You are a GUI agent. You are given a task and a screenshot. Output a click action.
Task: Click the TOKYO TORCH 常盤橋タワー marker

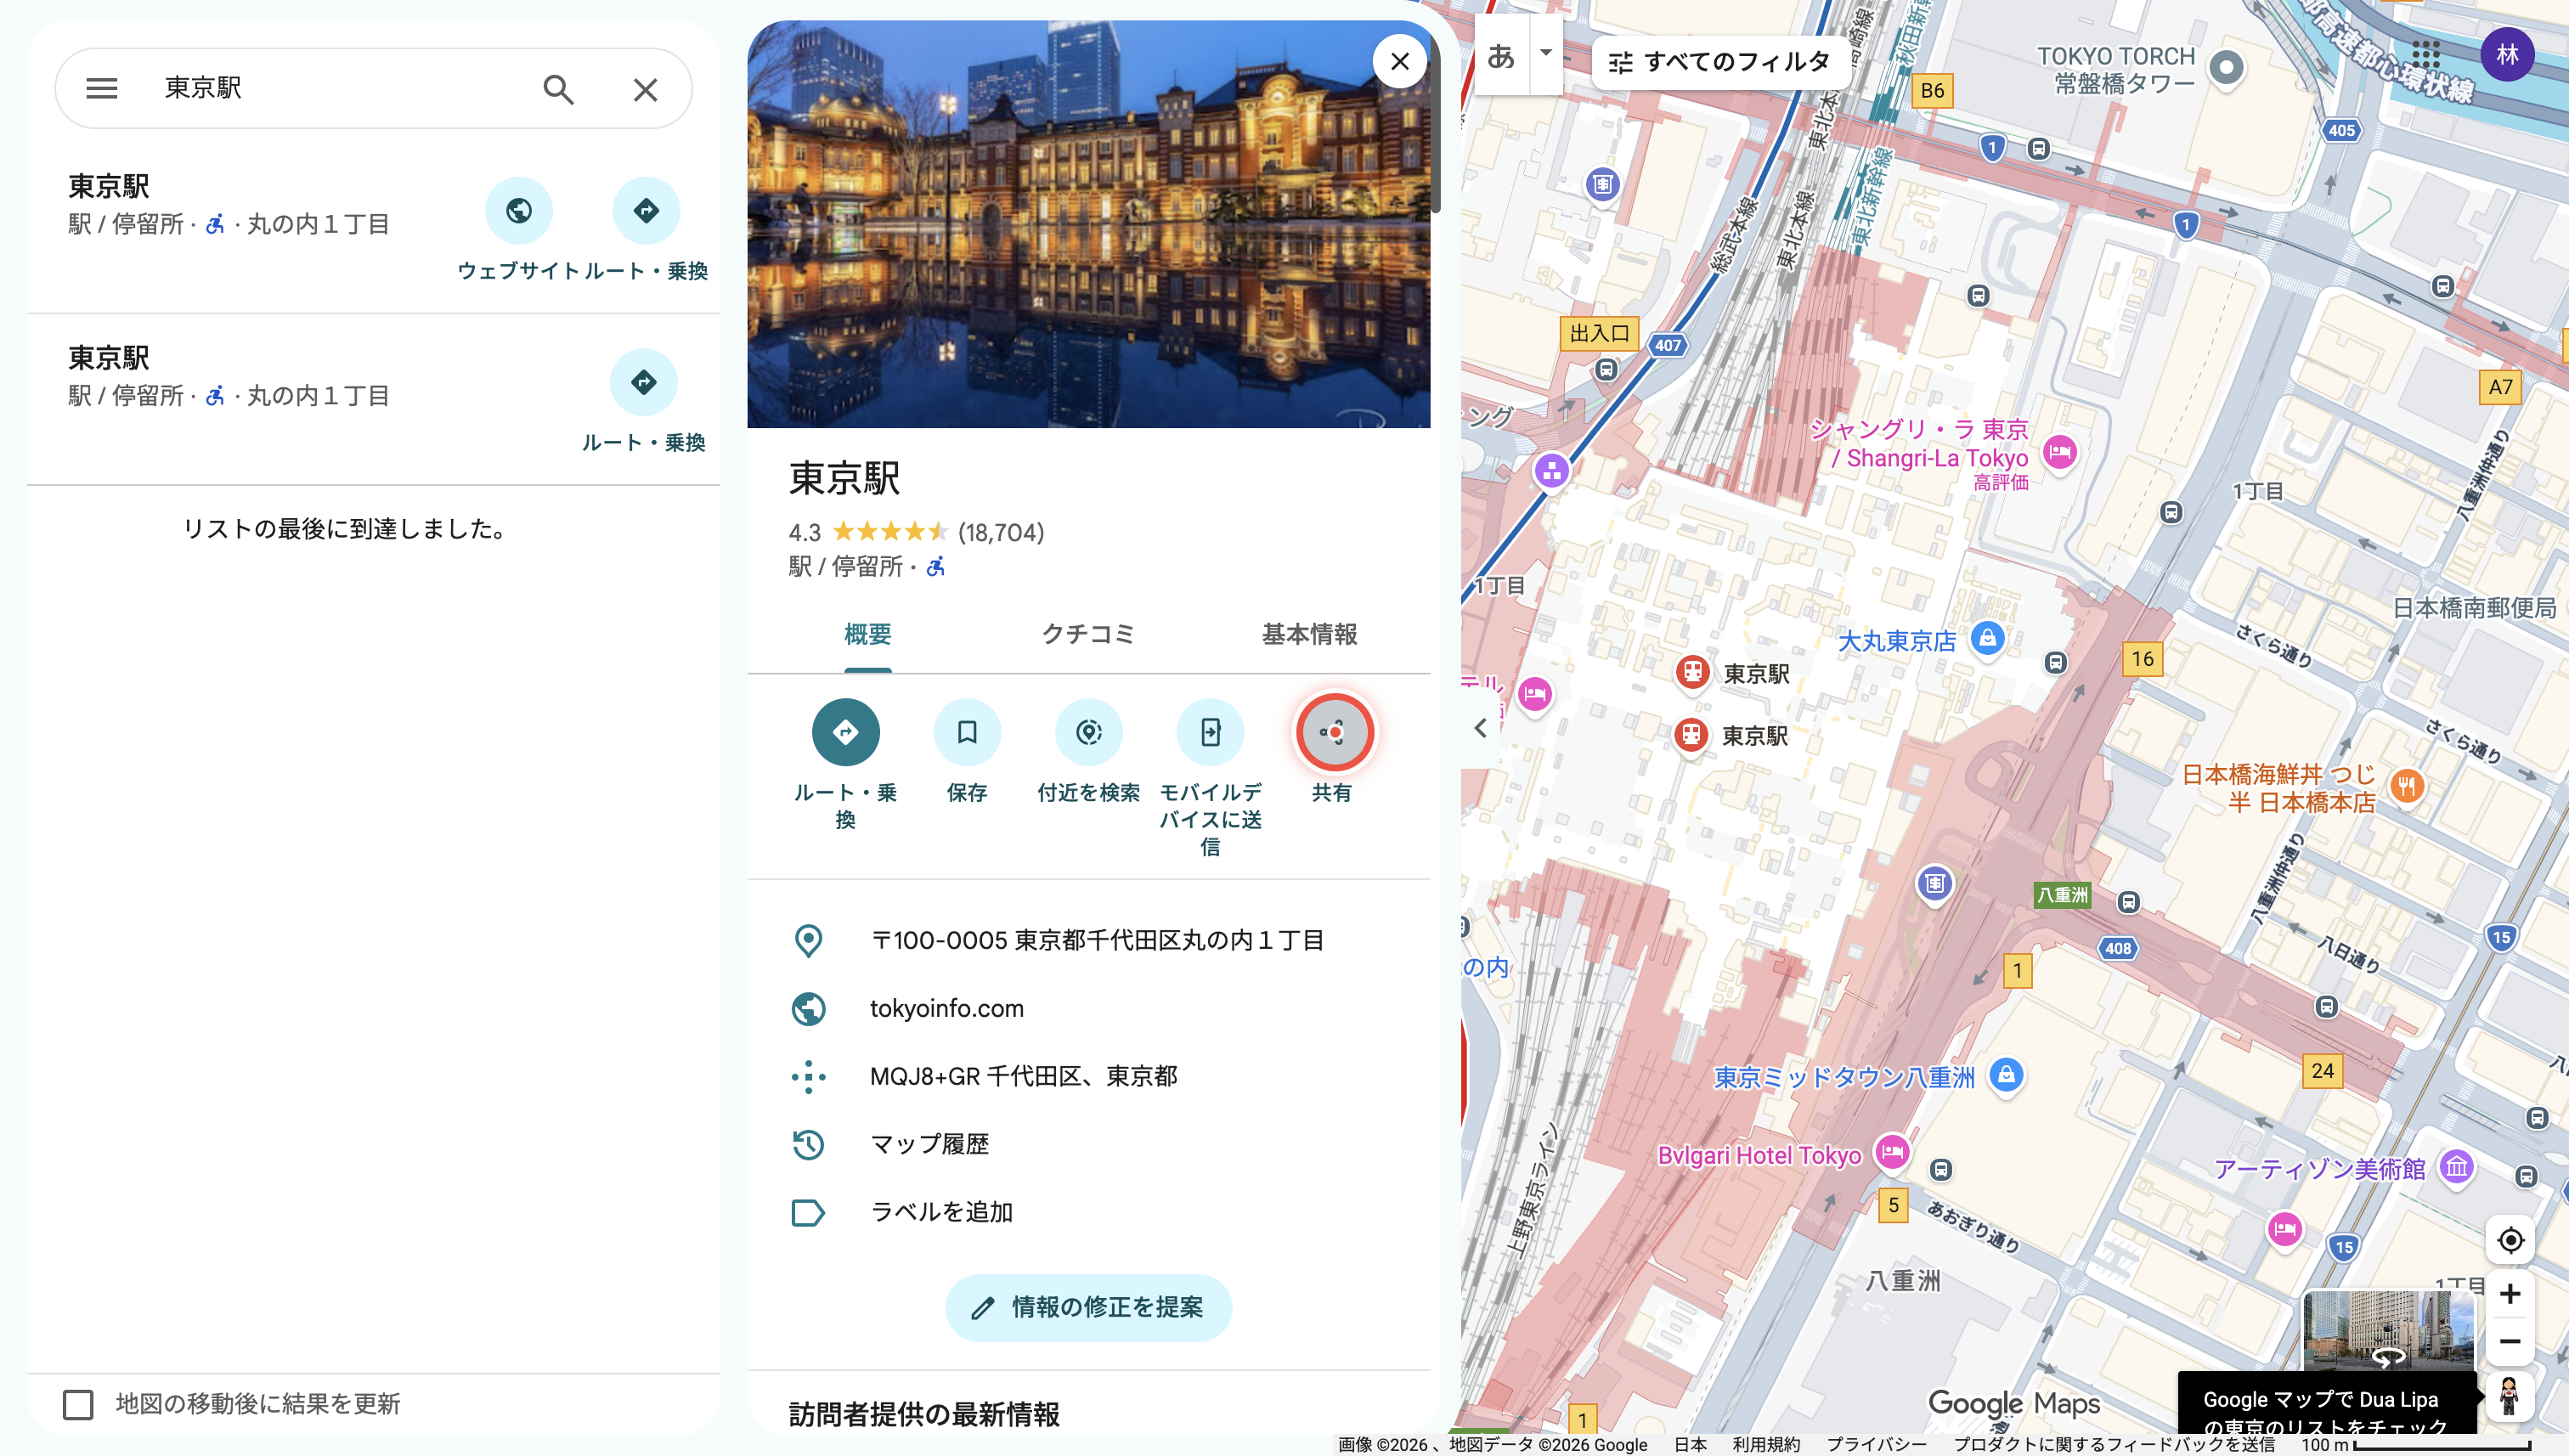[2226, 68]
